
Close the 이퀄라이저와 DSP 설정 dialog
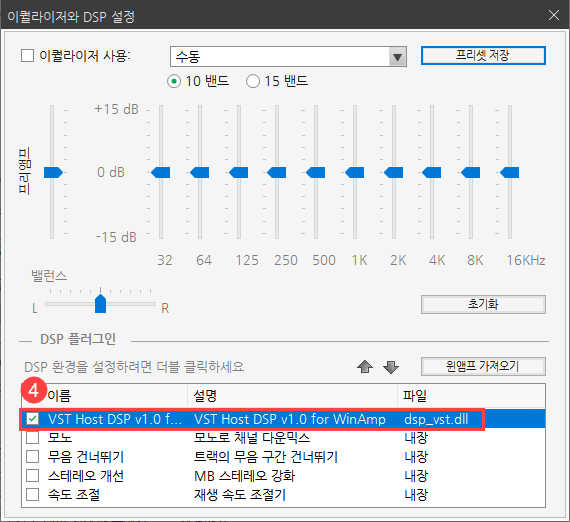[x=554, y=15]
